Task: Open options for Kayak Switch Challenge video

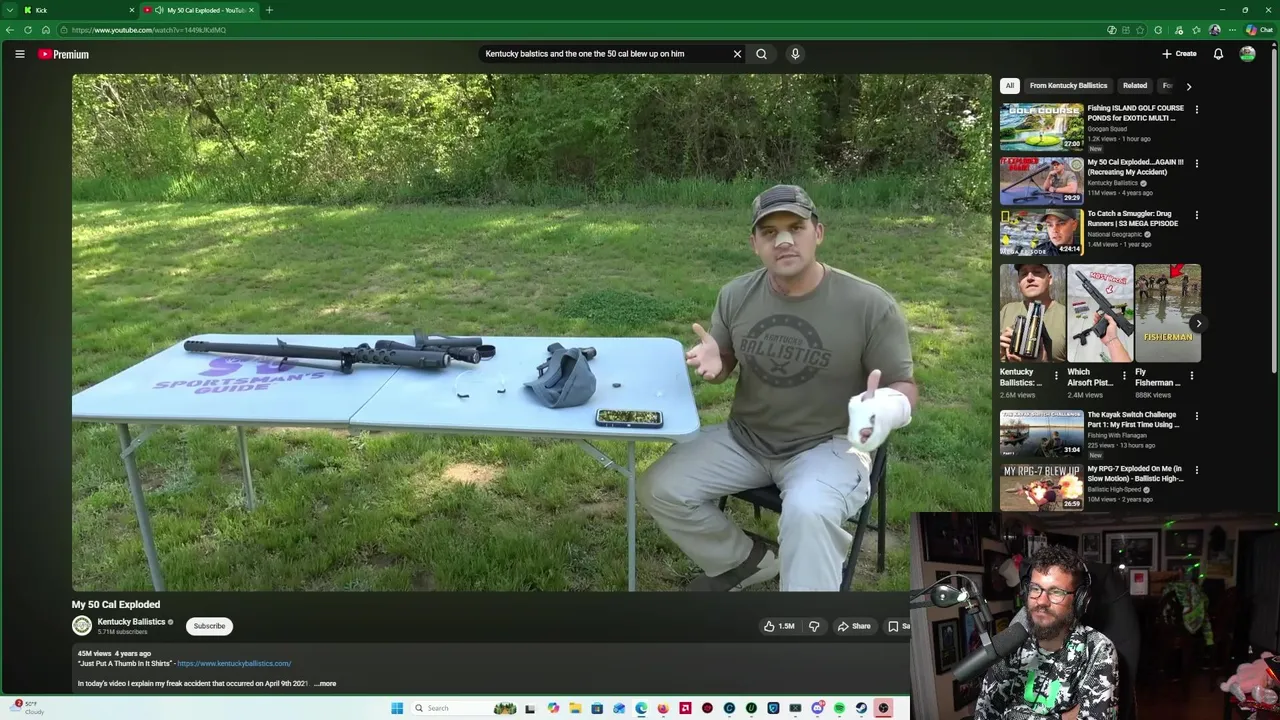Action: click(x=1196, y=416)
